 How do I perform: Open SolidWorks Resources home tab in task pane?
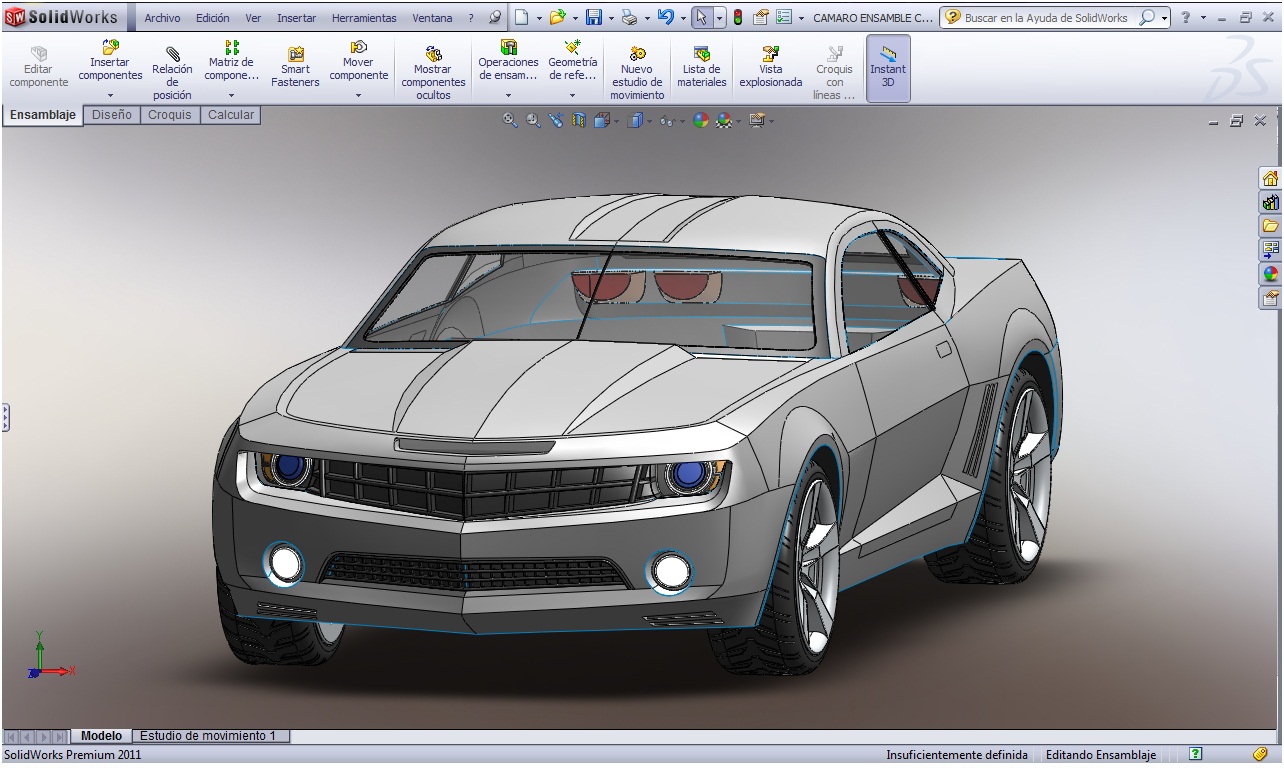1270,178
